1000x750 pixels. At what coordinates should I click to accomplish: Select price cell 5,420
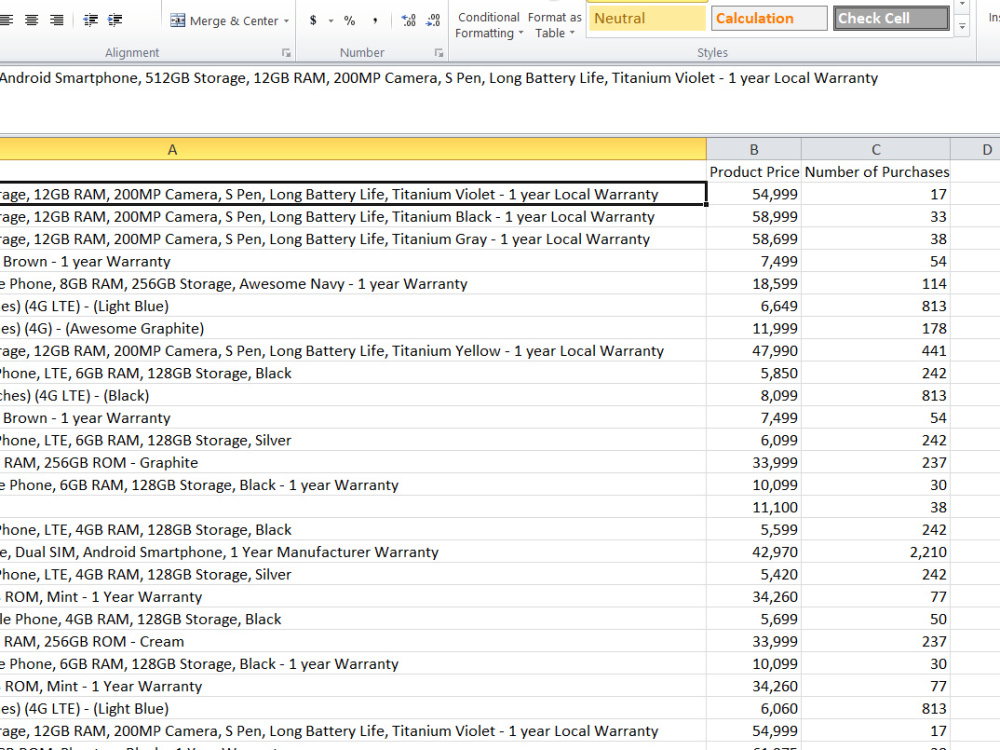pos(754,575)
